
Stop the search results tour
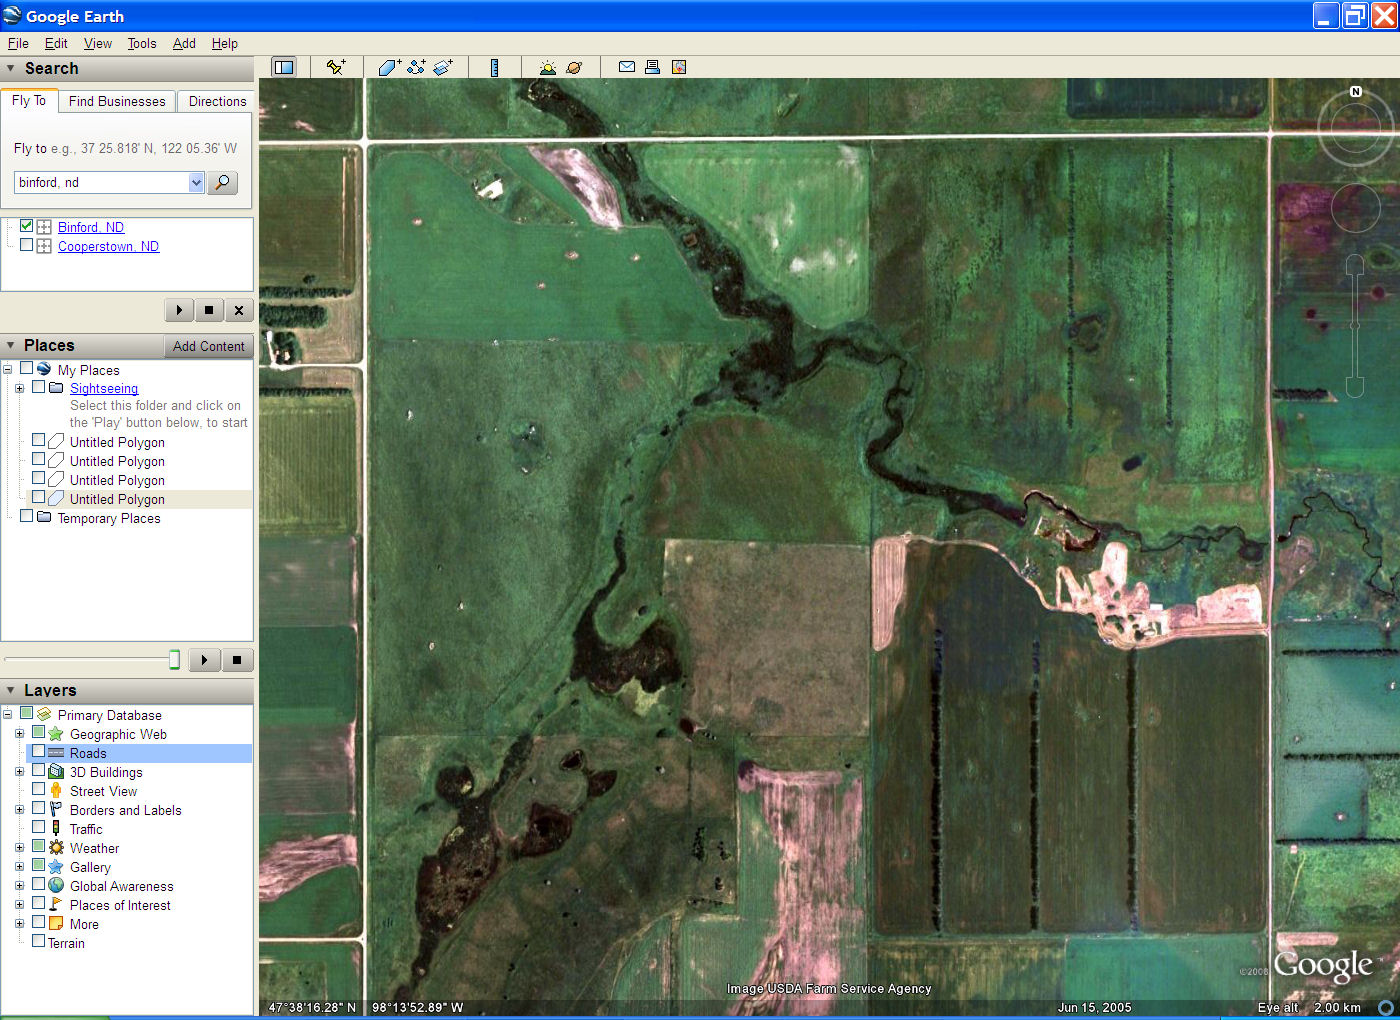pyautogui.click(x=208, y=310)
